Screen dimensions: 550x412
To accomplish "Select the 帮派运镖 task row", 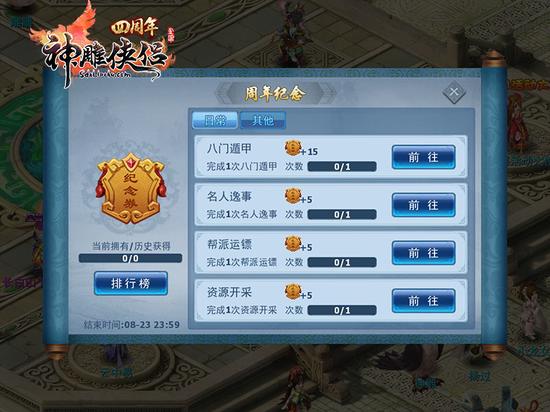I will tap(331, 252).
